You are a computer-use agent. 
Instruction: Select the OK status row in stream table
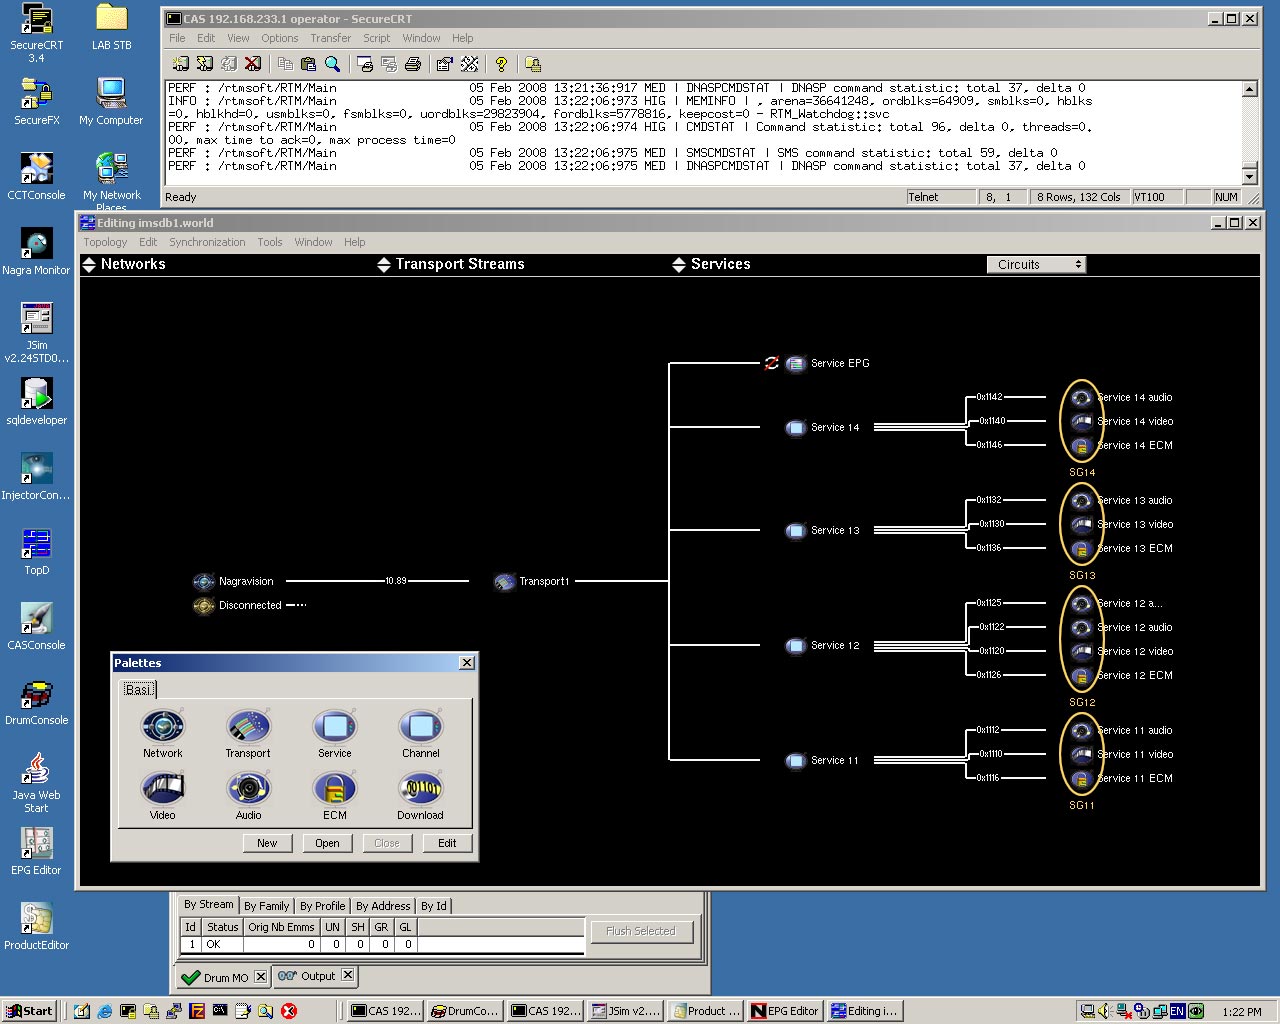point(382,944)
